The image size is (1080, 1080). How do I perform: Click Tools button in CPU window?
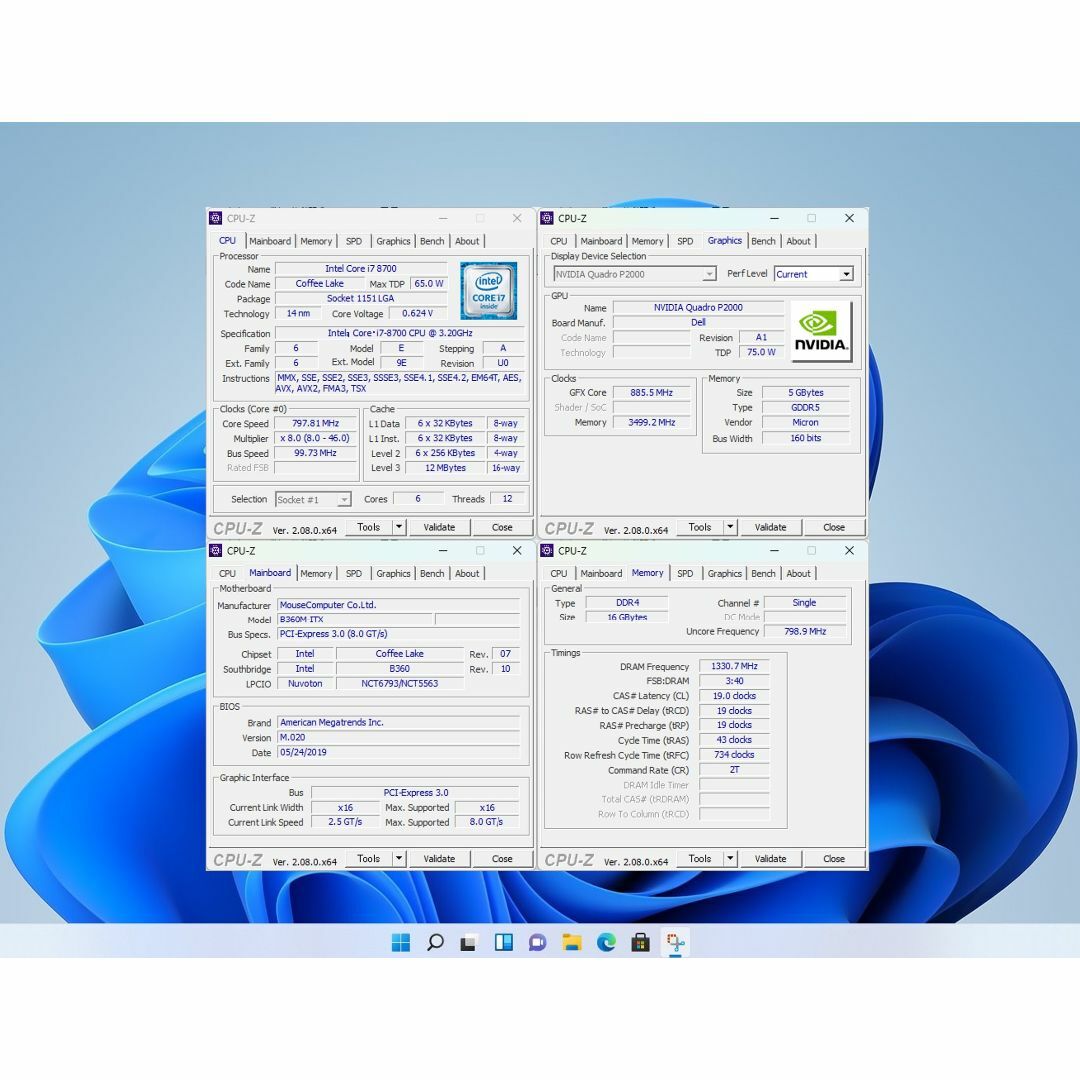pyautogui.click(x=368, y=527)
